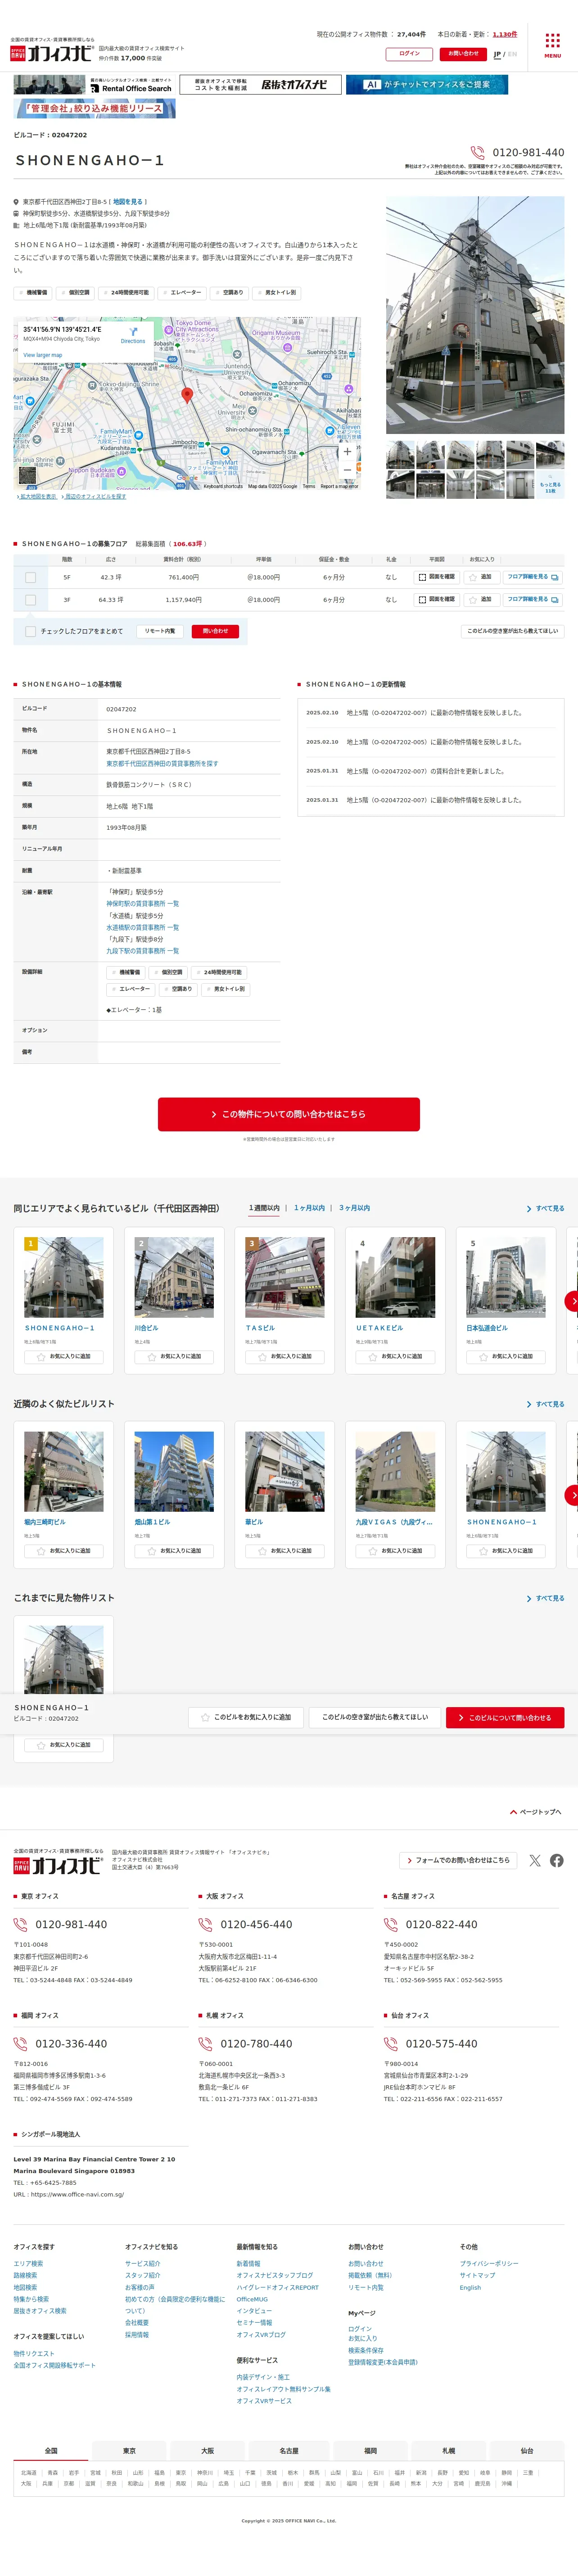
Task: Open 地図を見る link near address
Action: (127, 202)
